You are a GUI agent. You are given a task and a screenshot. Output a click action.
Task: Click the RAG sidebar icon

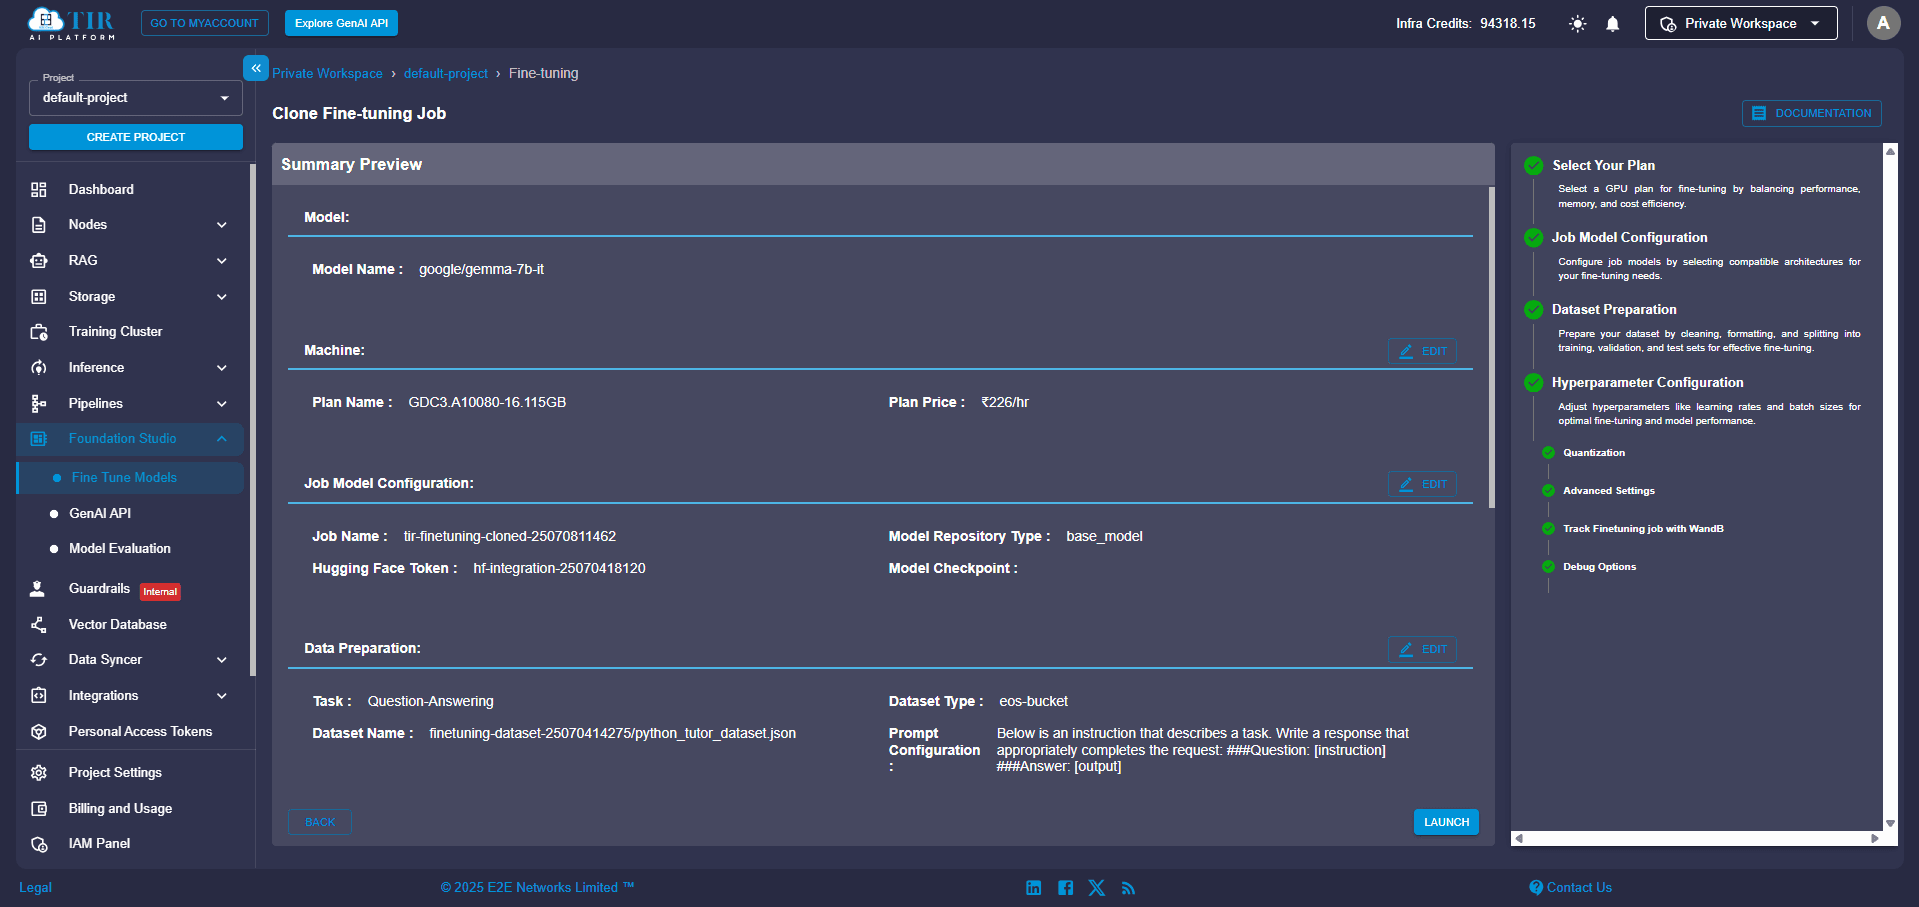[x=39, y=261]
